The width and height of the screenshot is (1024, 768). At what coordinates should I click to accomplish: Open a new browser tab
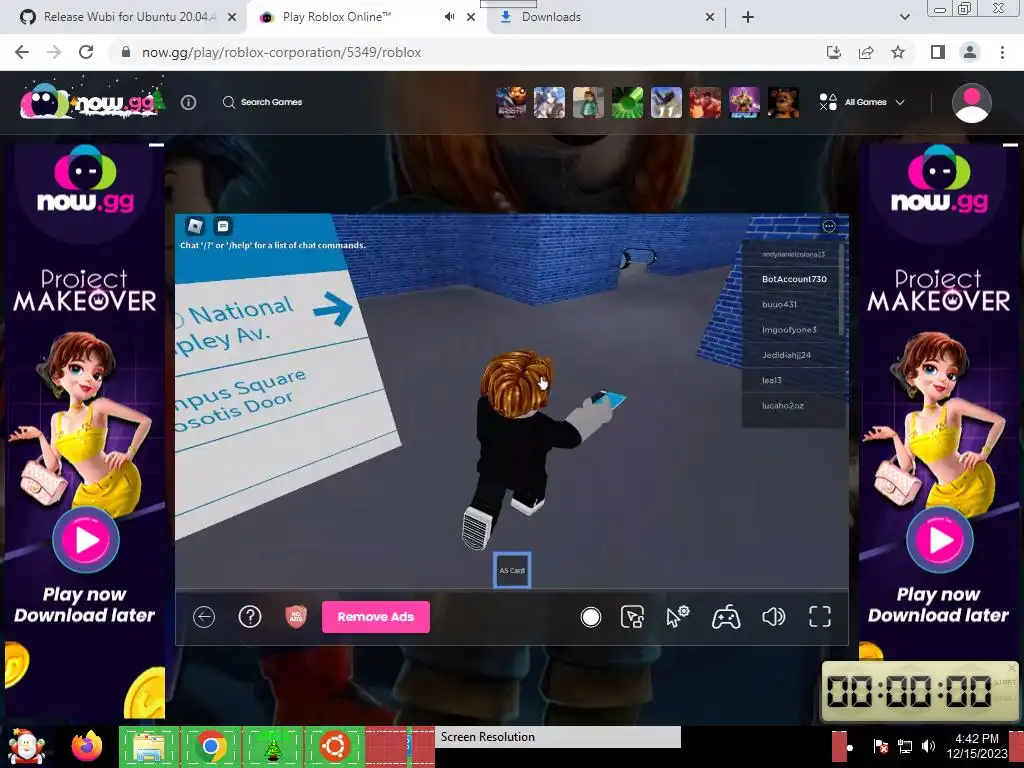748,18
